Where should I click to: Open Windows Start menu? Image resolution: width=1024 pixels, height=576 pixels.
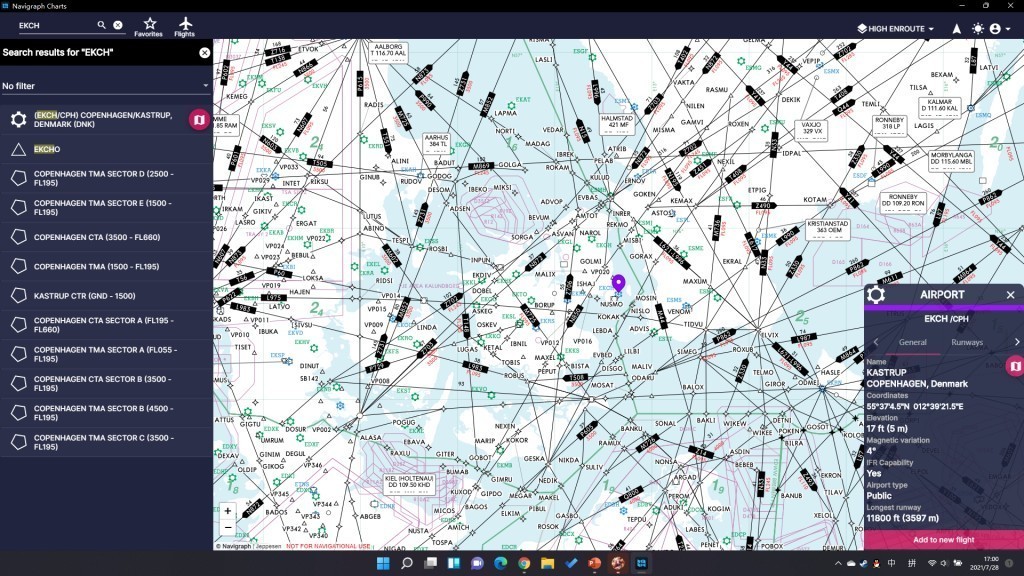click(x=383, y=563)
